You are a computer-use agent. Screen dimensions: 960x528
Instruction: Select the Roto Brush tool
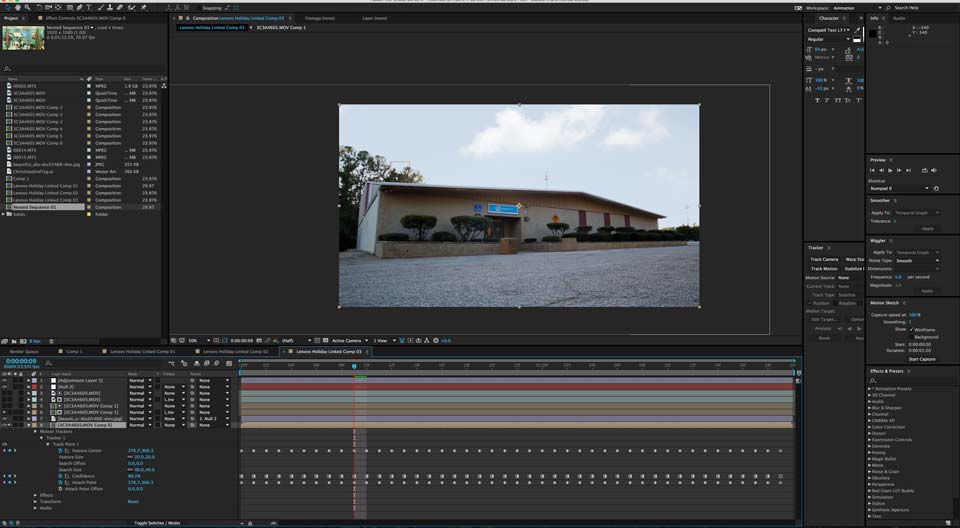point(130,7)
